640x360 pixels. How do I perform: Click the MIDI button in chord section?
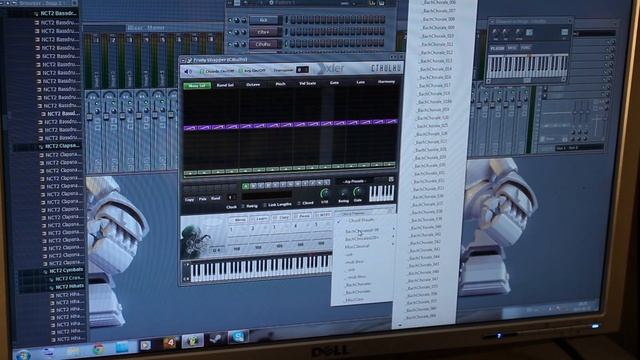click(x=324, y=215)
